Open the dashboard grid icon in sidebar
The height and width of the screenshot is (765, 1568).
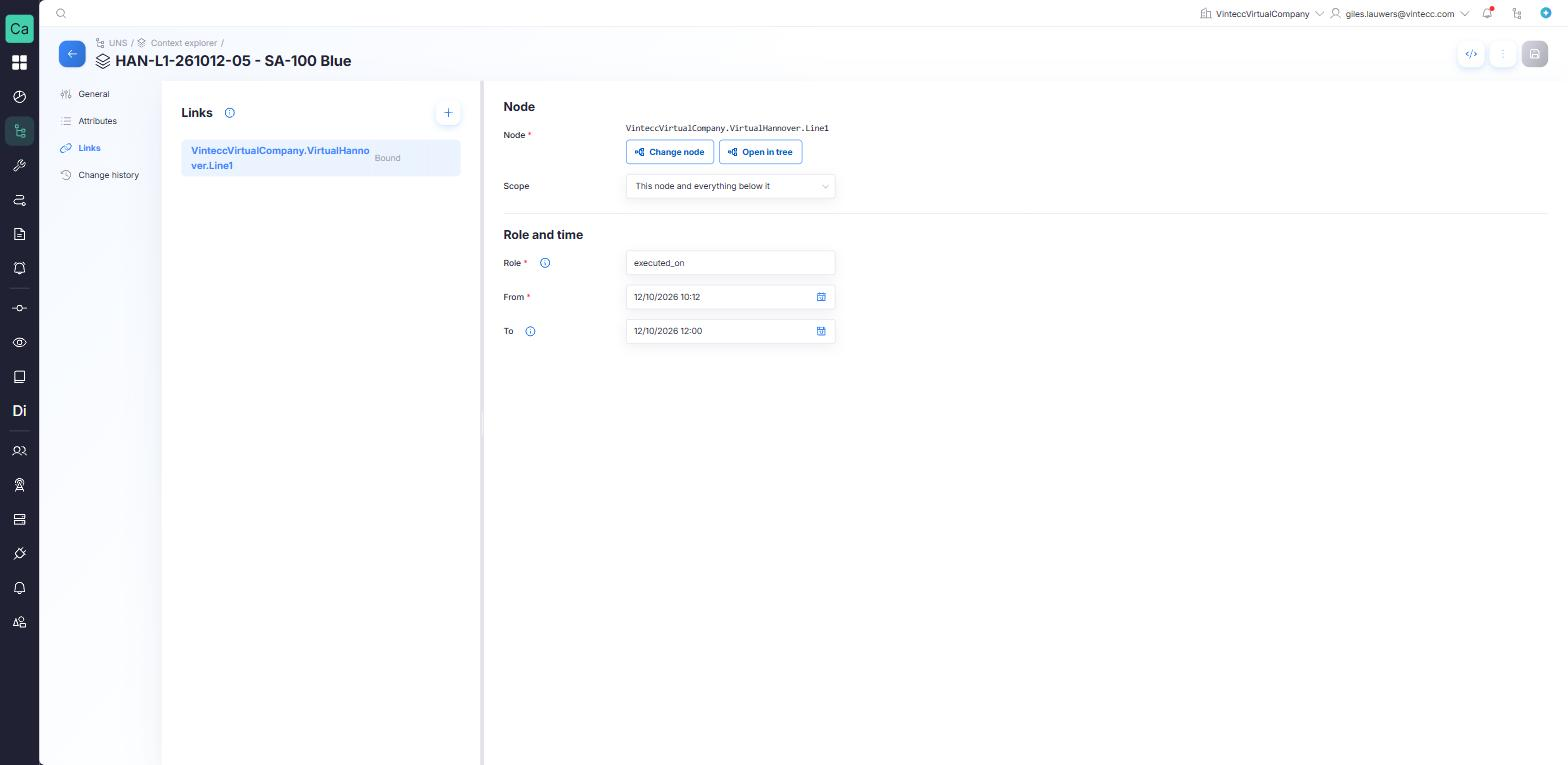[19, 62]
